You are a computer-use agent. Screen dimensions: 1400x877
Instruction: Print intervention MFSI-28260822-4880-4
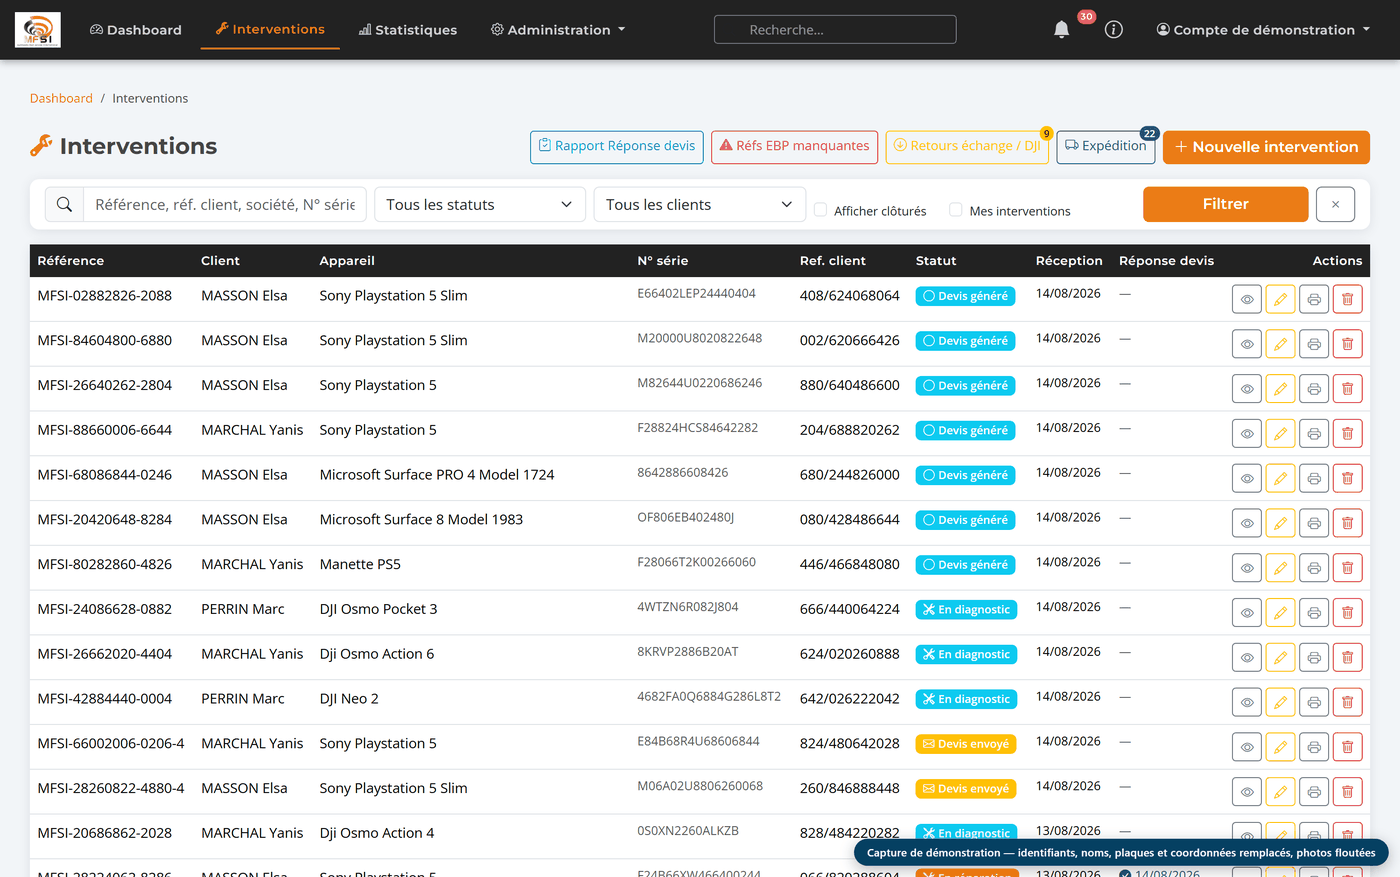point(1314,792)
